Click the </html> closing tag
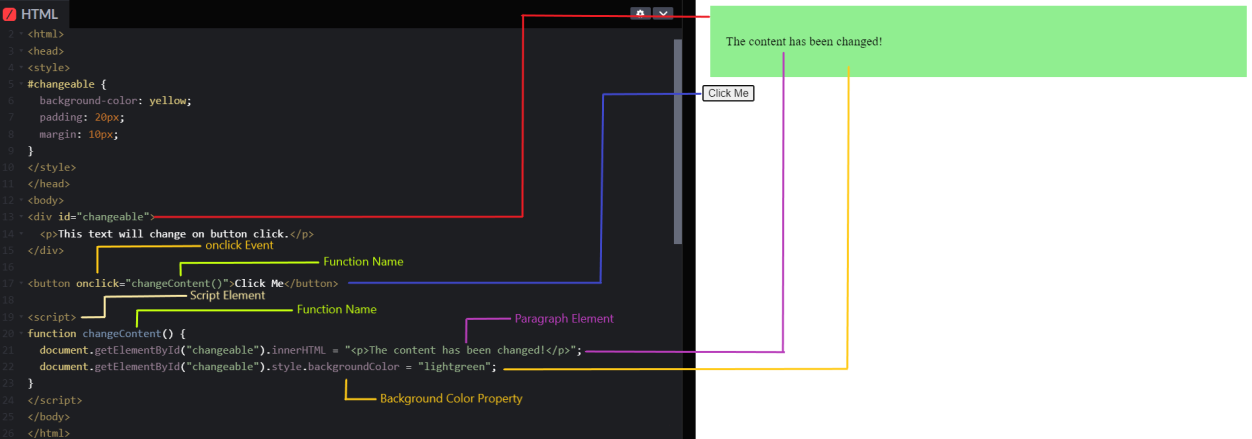1252x439 pixels. coord(49,433)
